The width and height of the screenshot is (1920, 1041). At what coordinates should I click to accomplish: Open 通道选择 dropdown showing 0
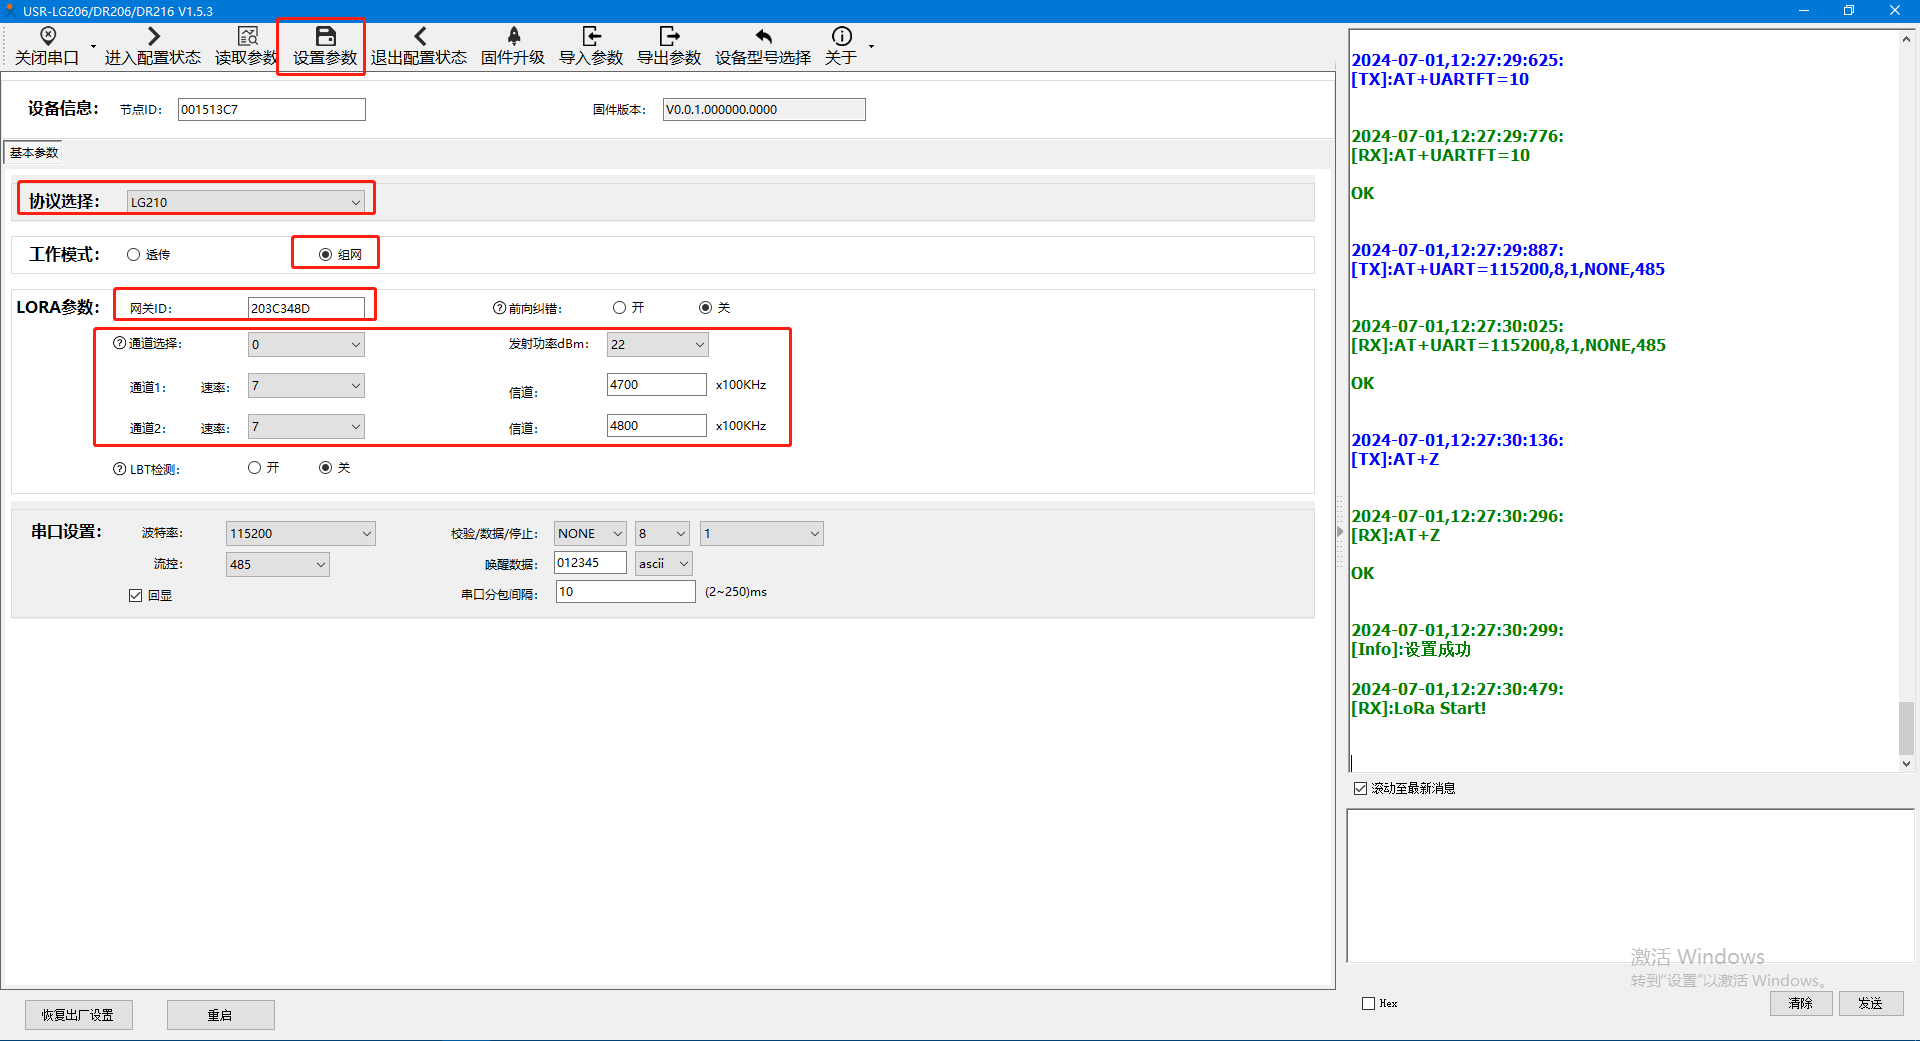(306, 345)
